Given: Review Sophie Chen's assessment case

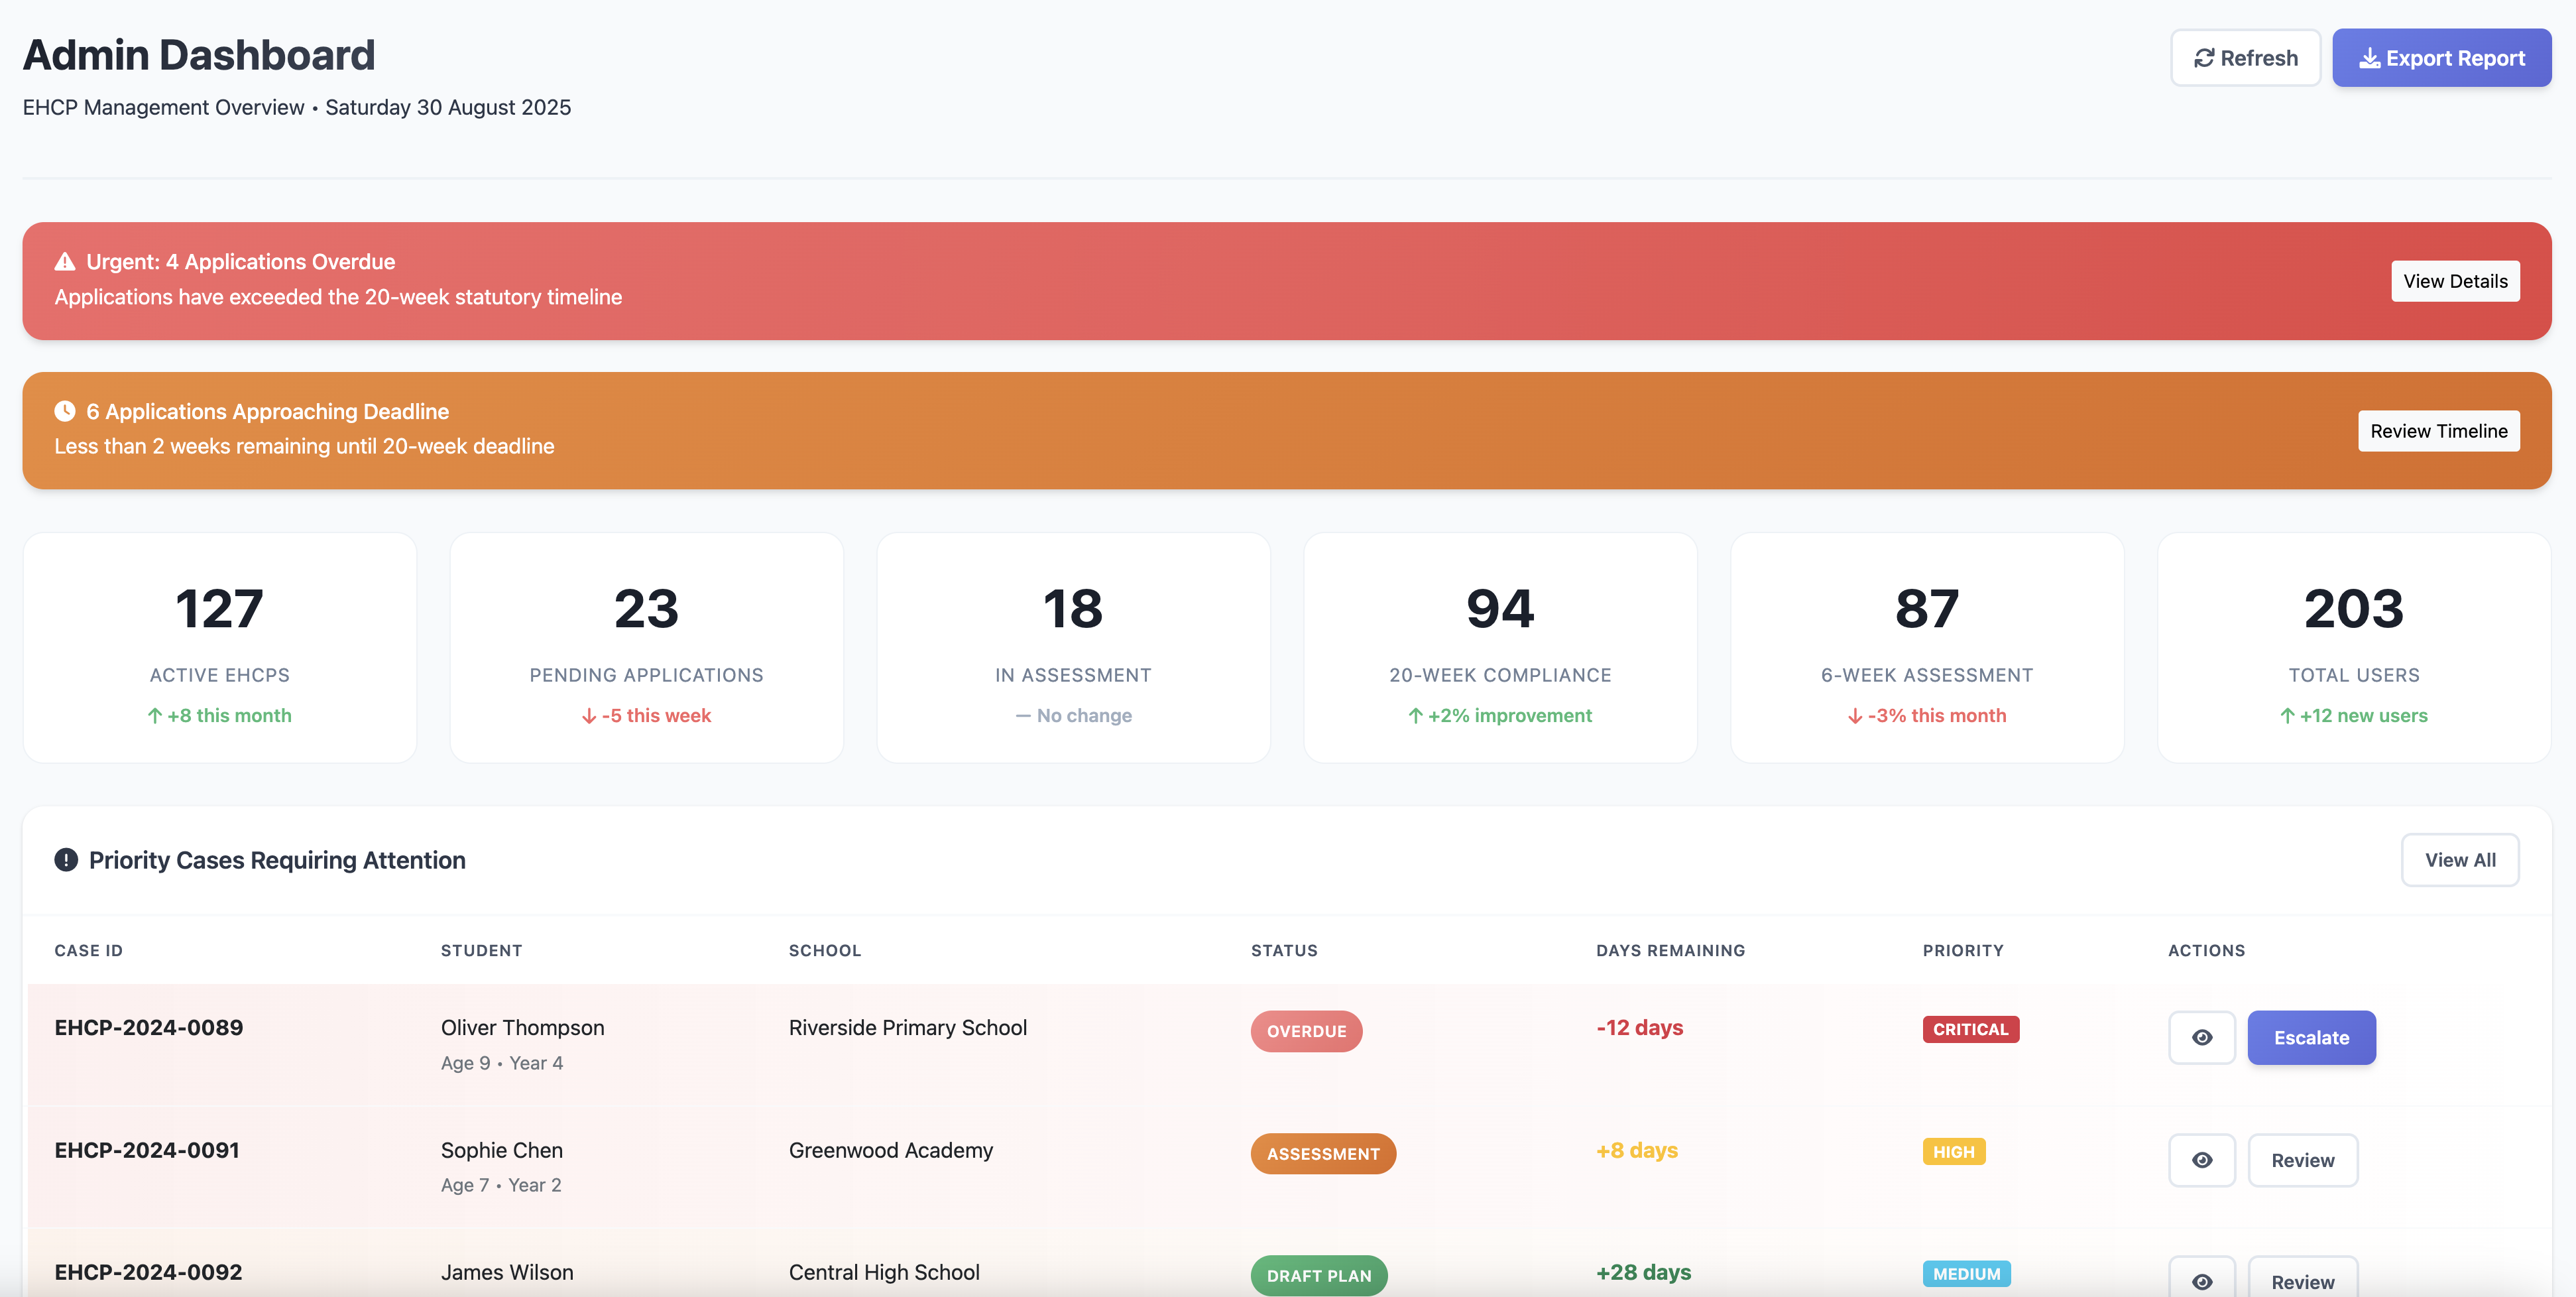Looking at the screenshot, I should [x=2303, y=1160].
